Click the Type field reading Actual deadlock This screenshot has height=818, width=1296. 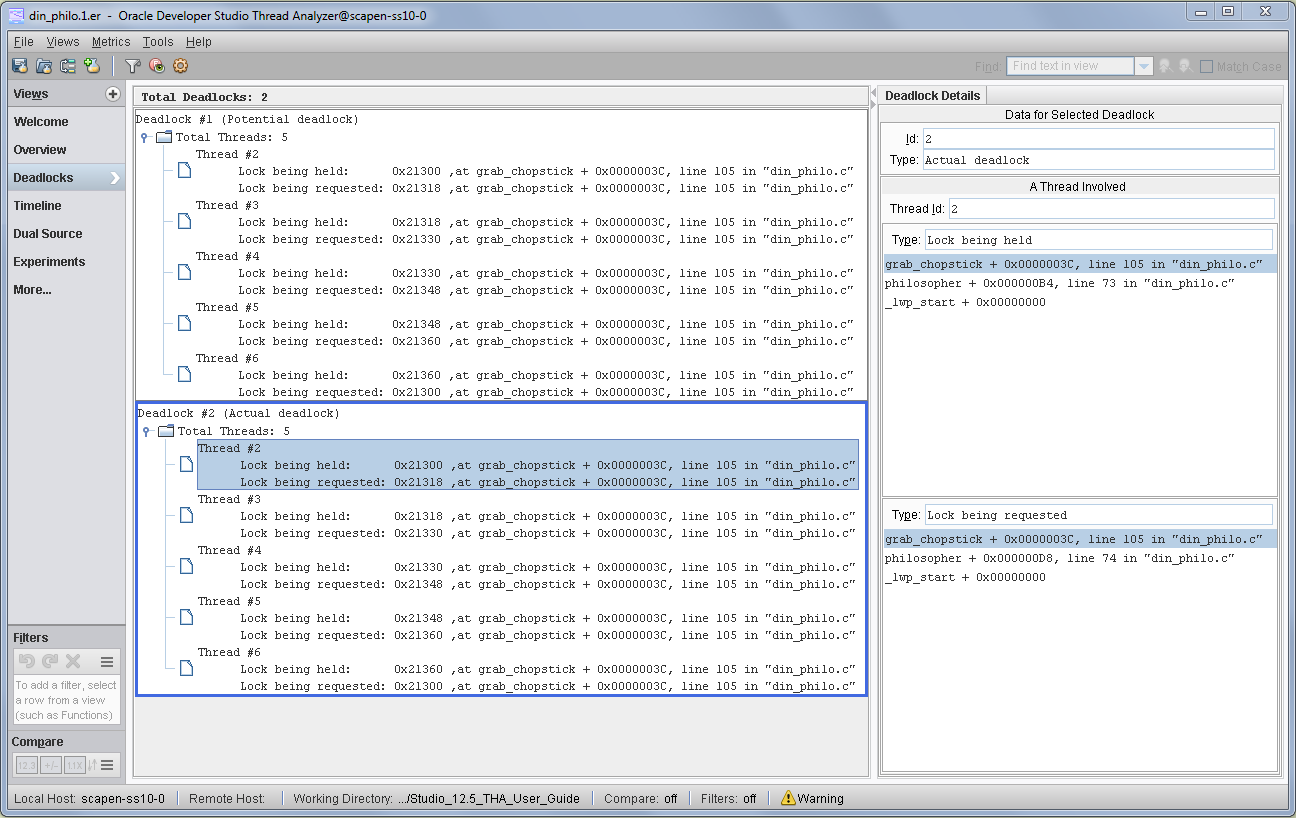click(x=1097, y=160)
